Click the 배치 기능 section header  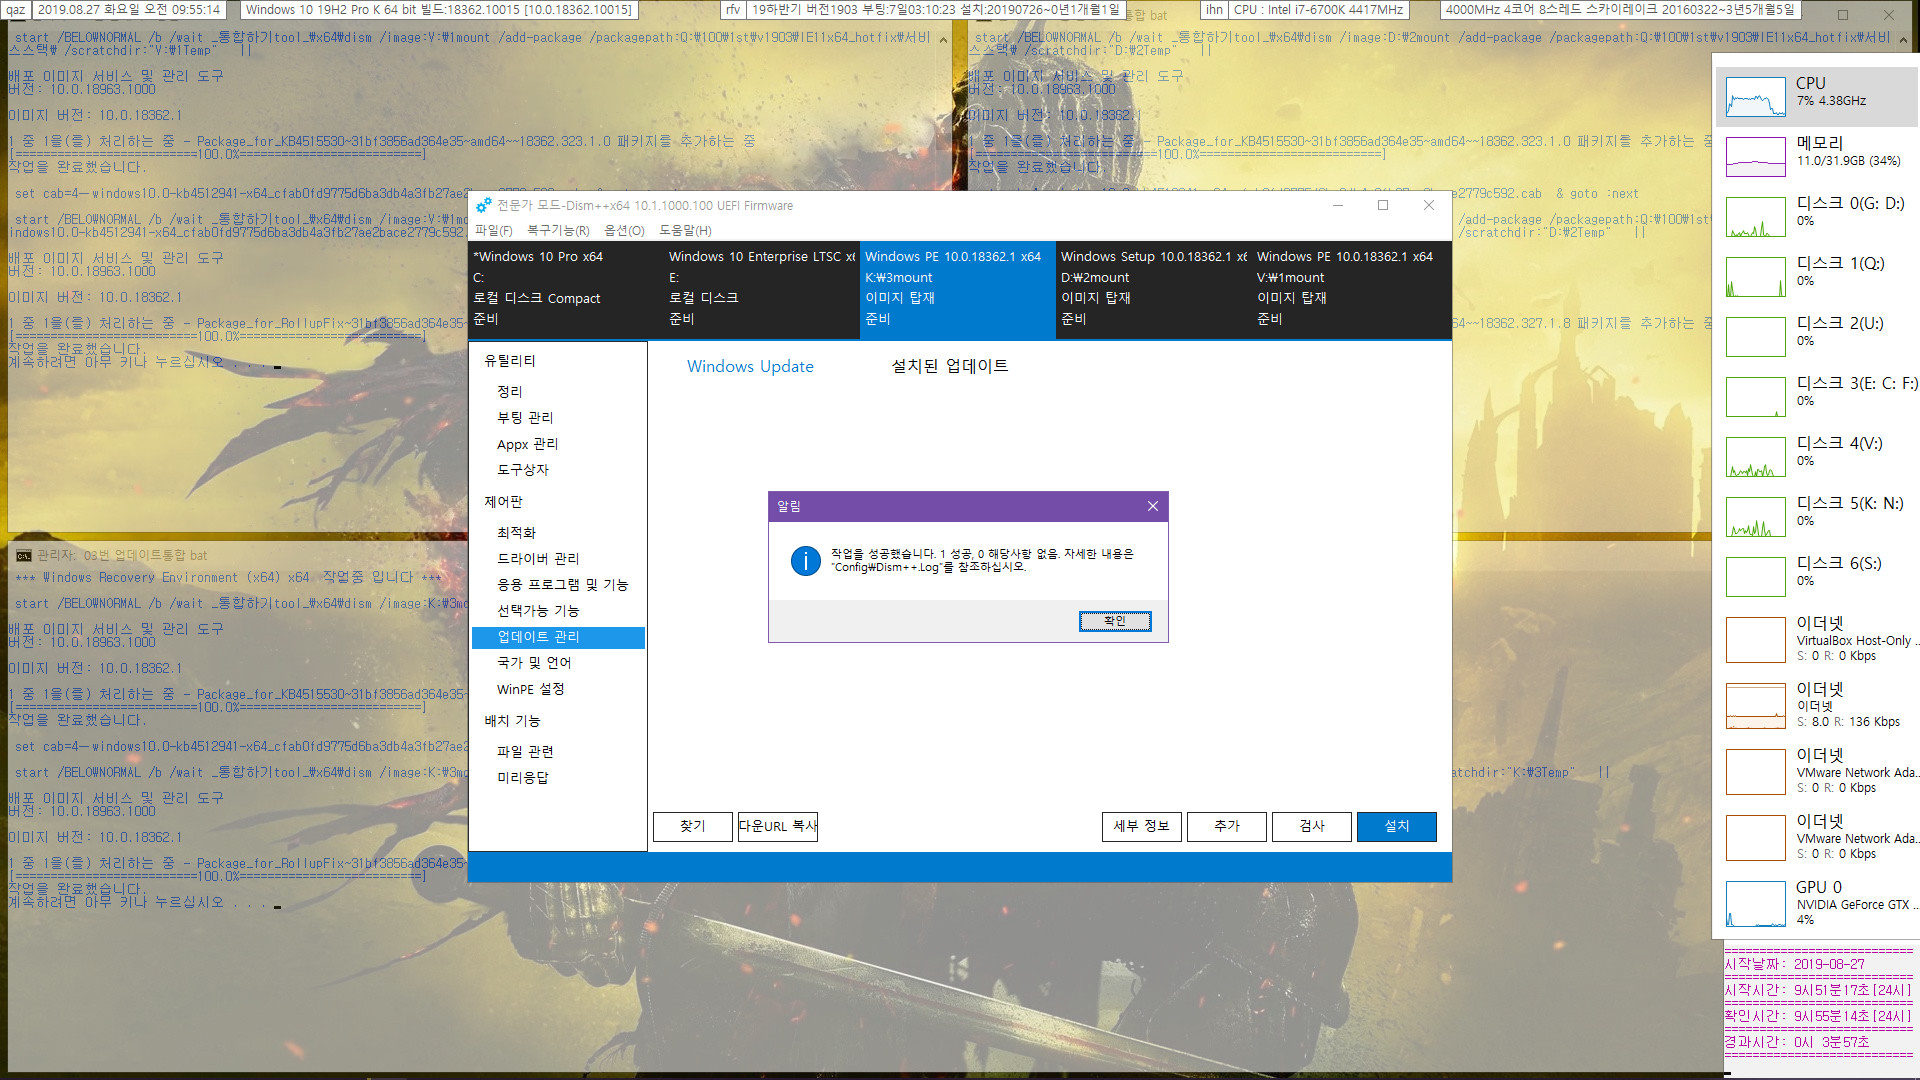pos(512,721)
